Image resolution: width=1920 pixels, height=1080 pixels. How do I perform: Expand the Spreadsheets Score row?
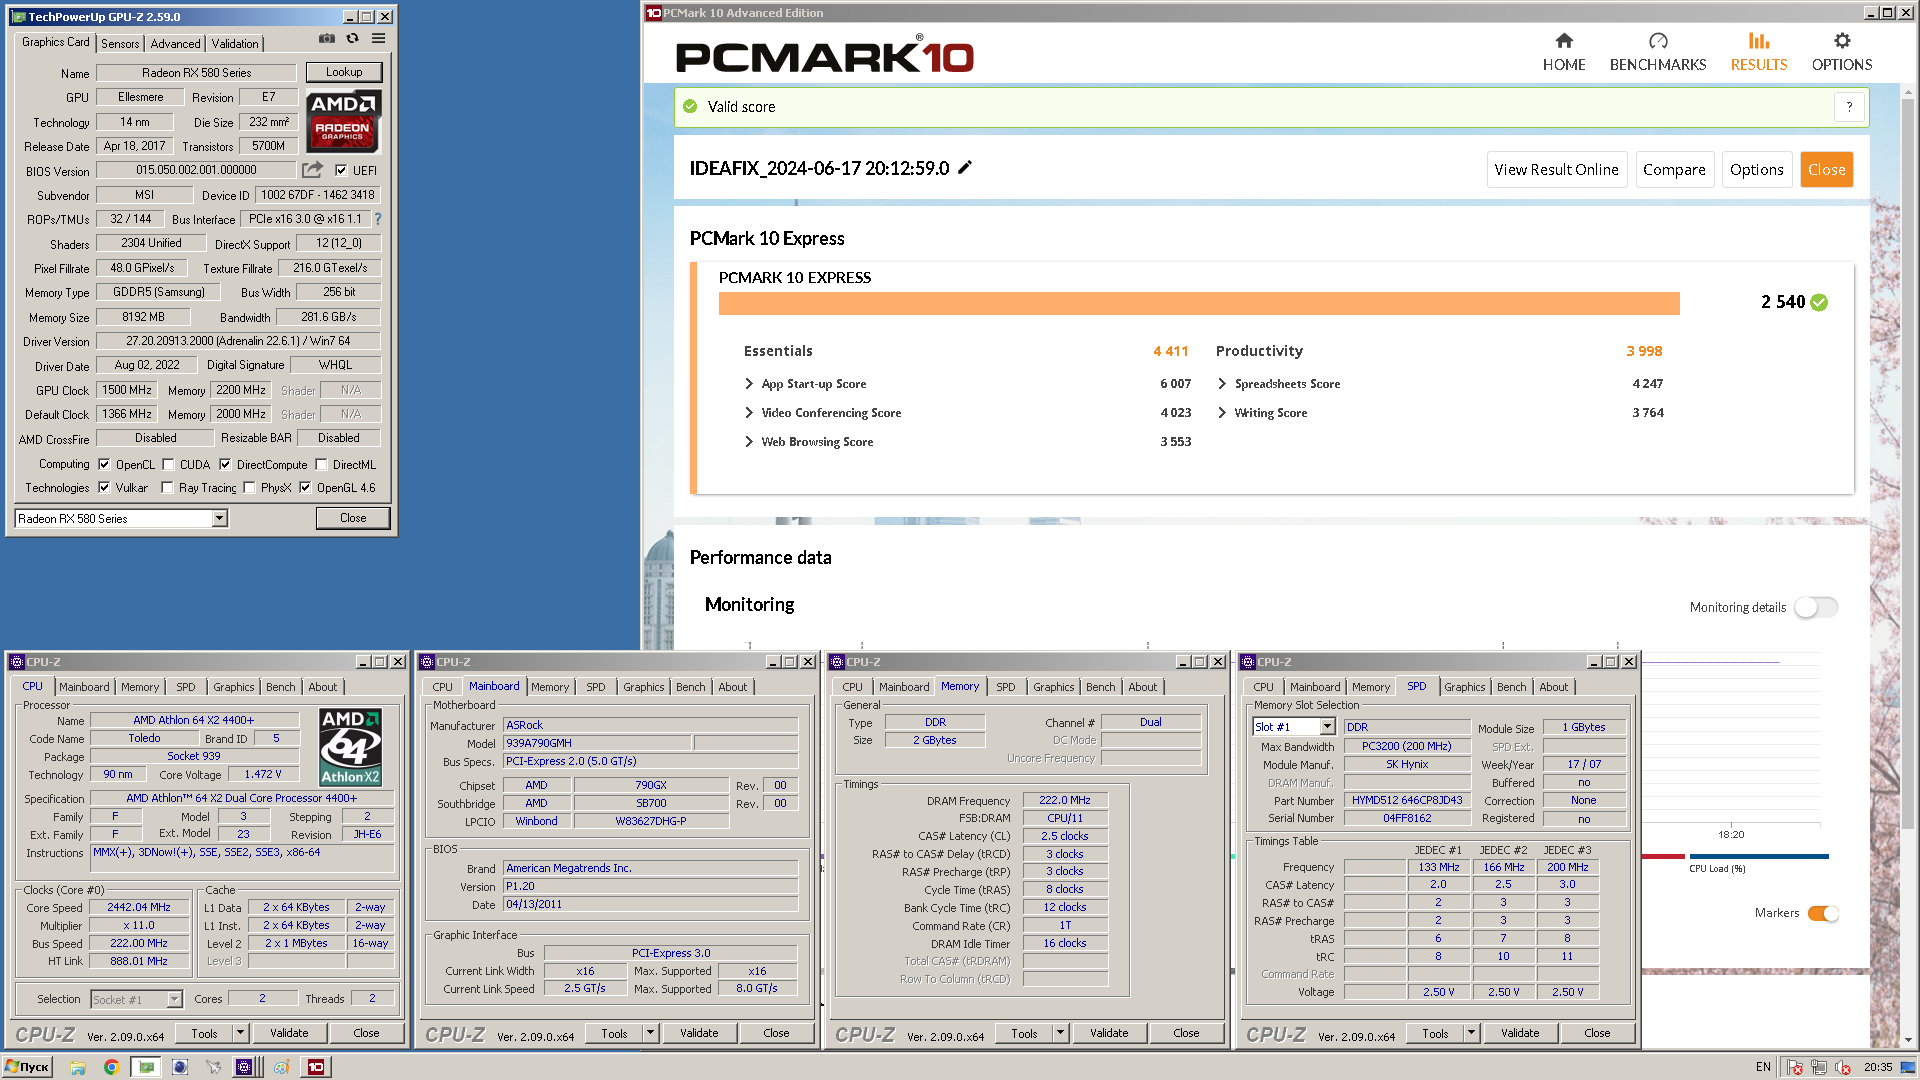tap(1222, 384)
